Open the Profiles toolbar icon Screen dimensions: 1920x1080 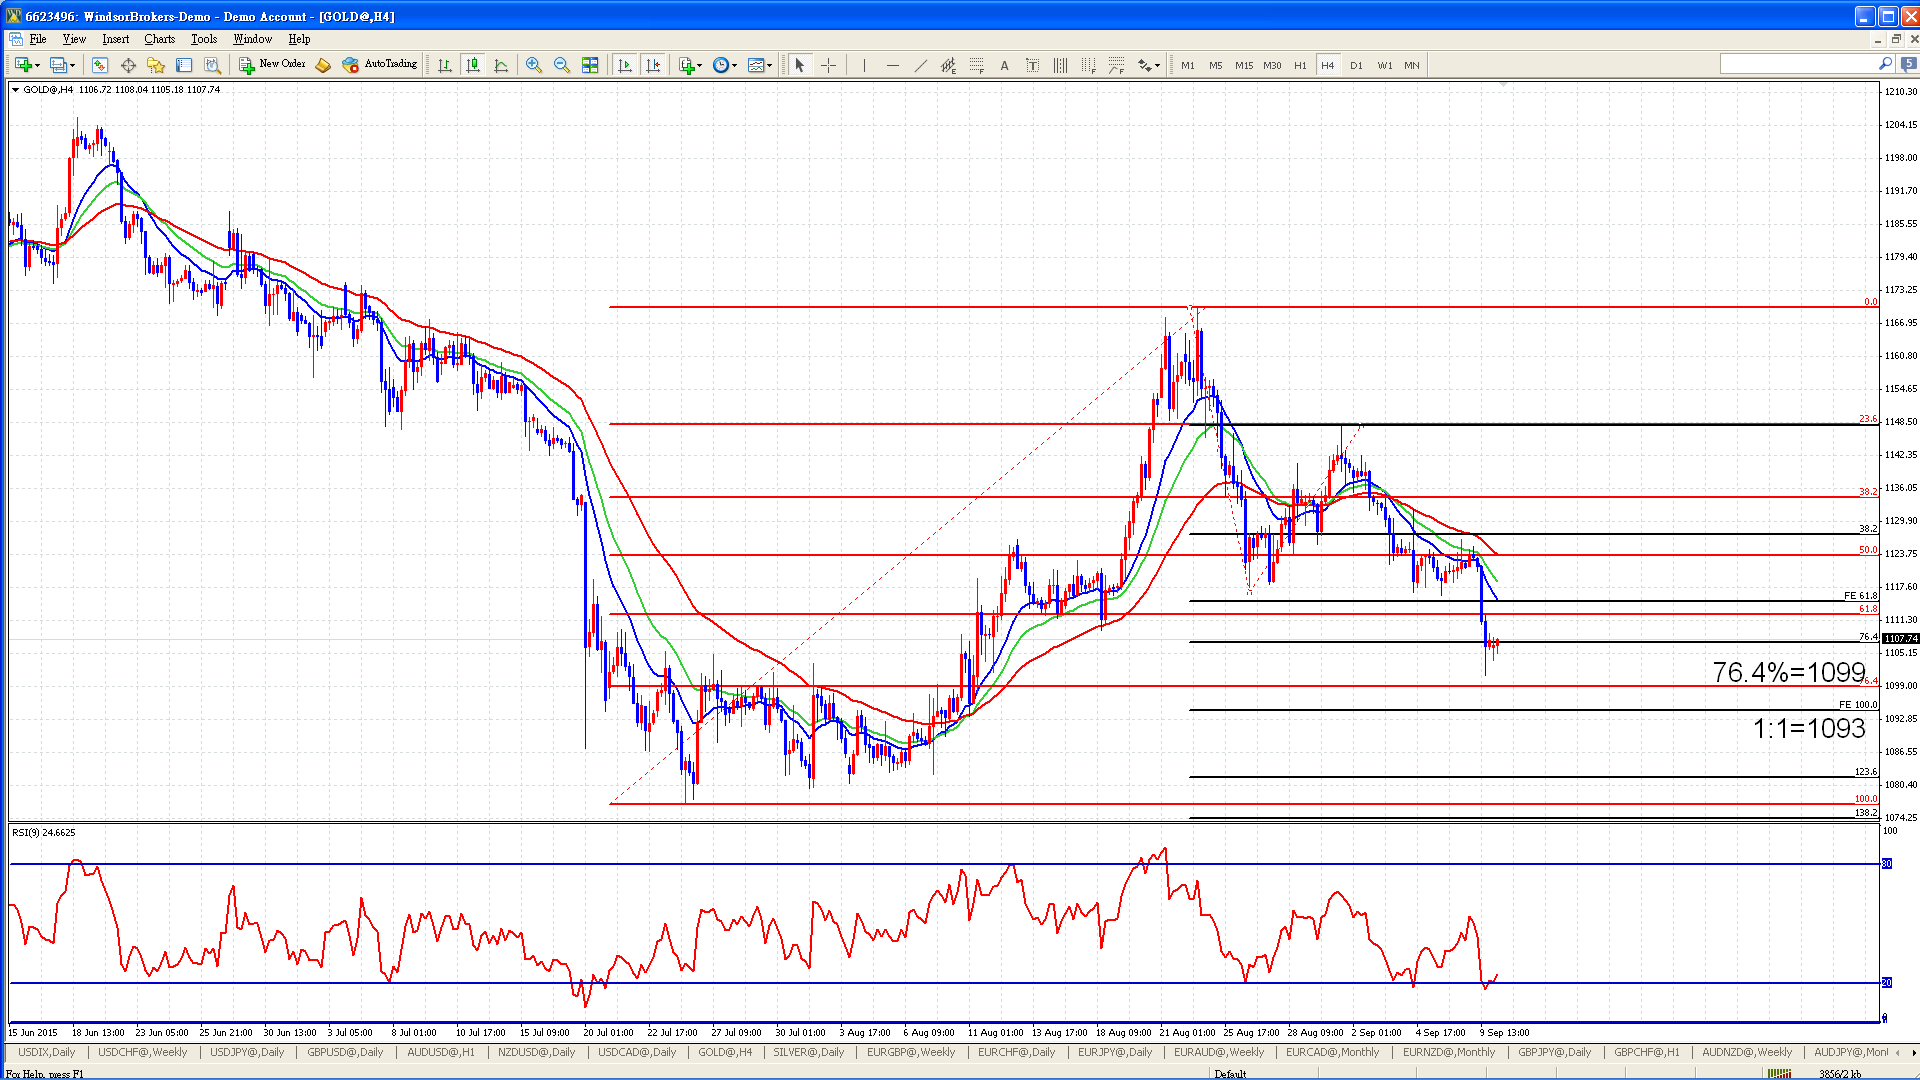pyautogui.click(x=58, y=65)
